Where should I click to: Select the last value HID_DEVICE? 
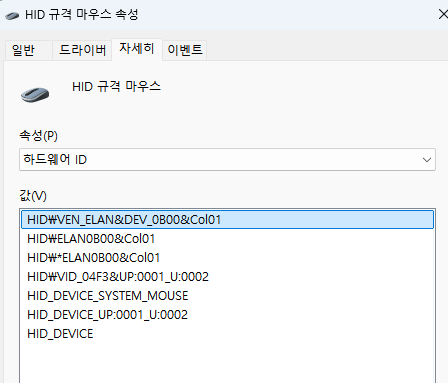[227, 334]
